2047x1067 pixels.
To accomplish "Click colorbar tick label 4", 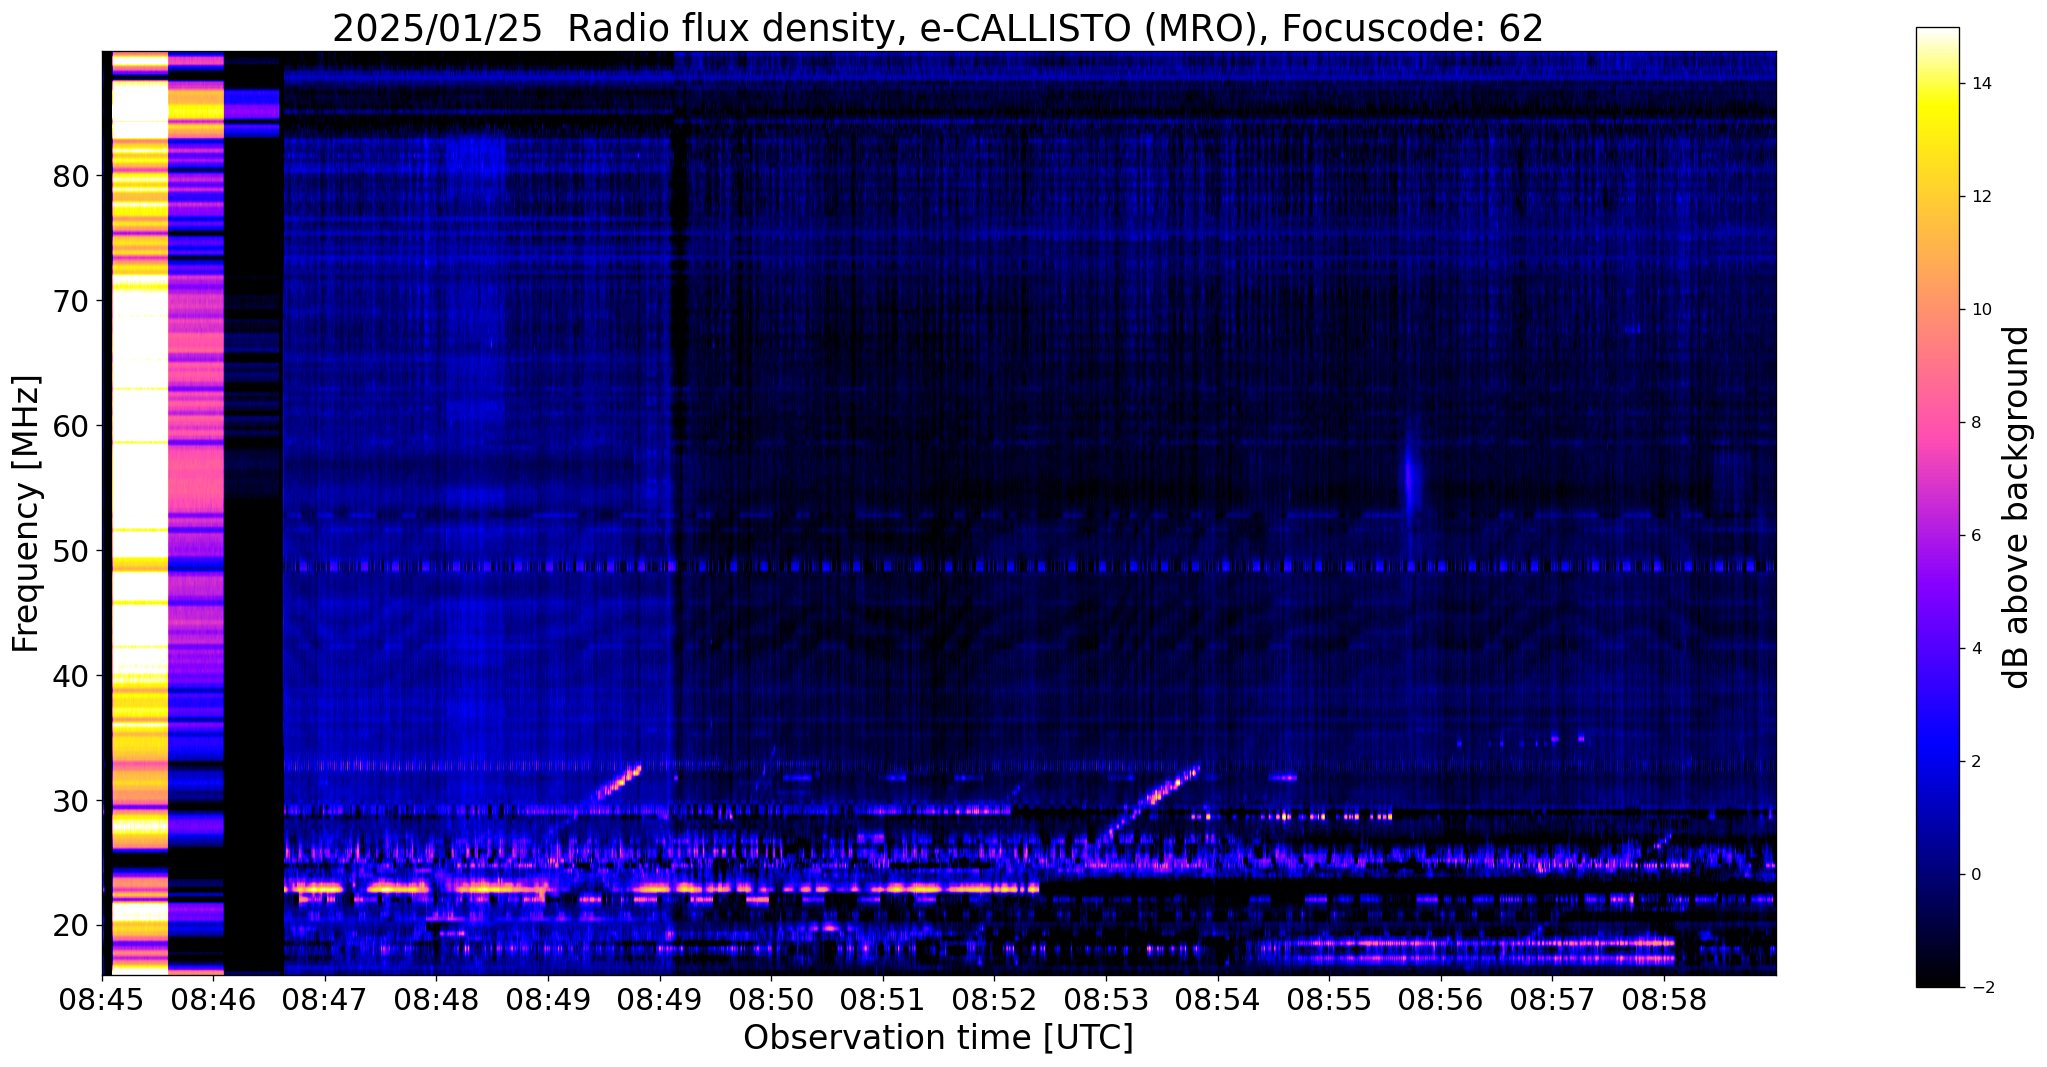I will pyautogui.click(x=1975, y=649).
